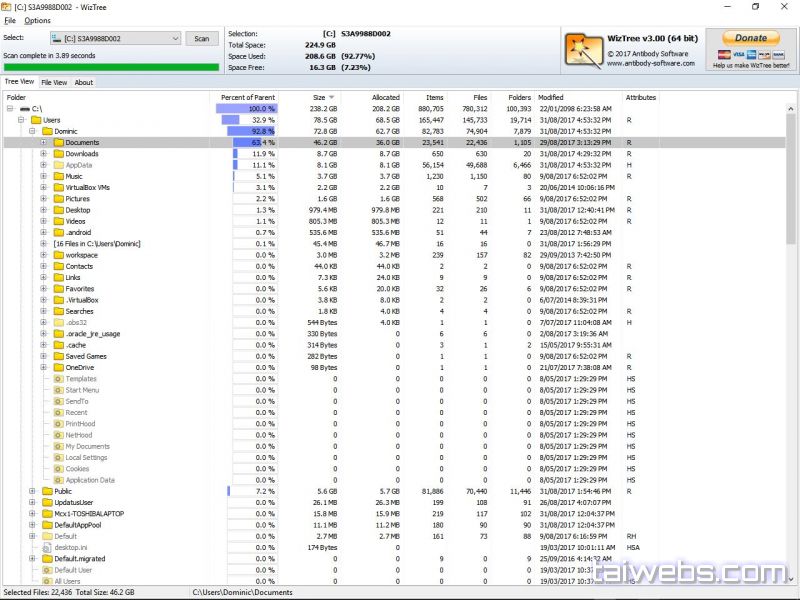The image size is (800, 600).
Task: Sort by the Size column header
Action: [x=318, y=97]
